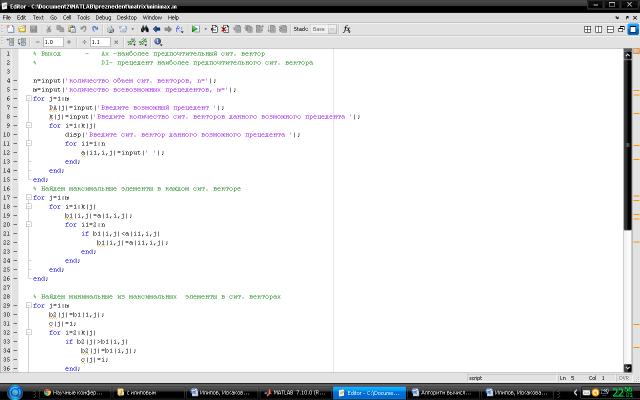
Task: Run the script with green arrow
Action: coord(195,30)
